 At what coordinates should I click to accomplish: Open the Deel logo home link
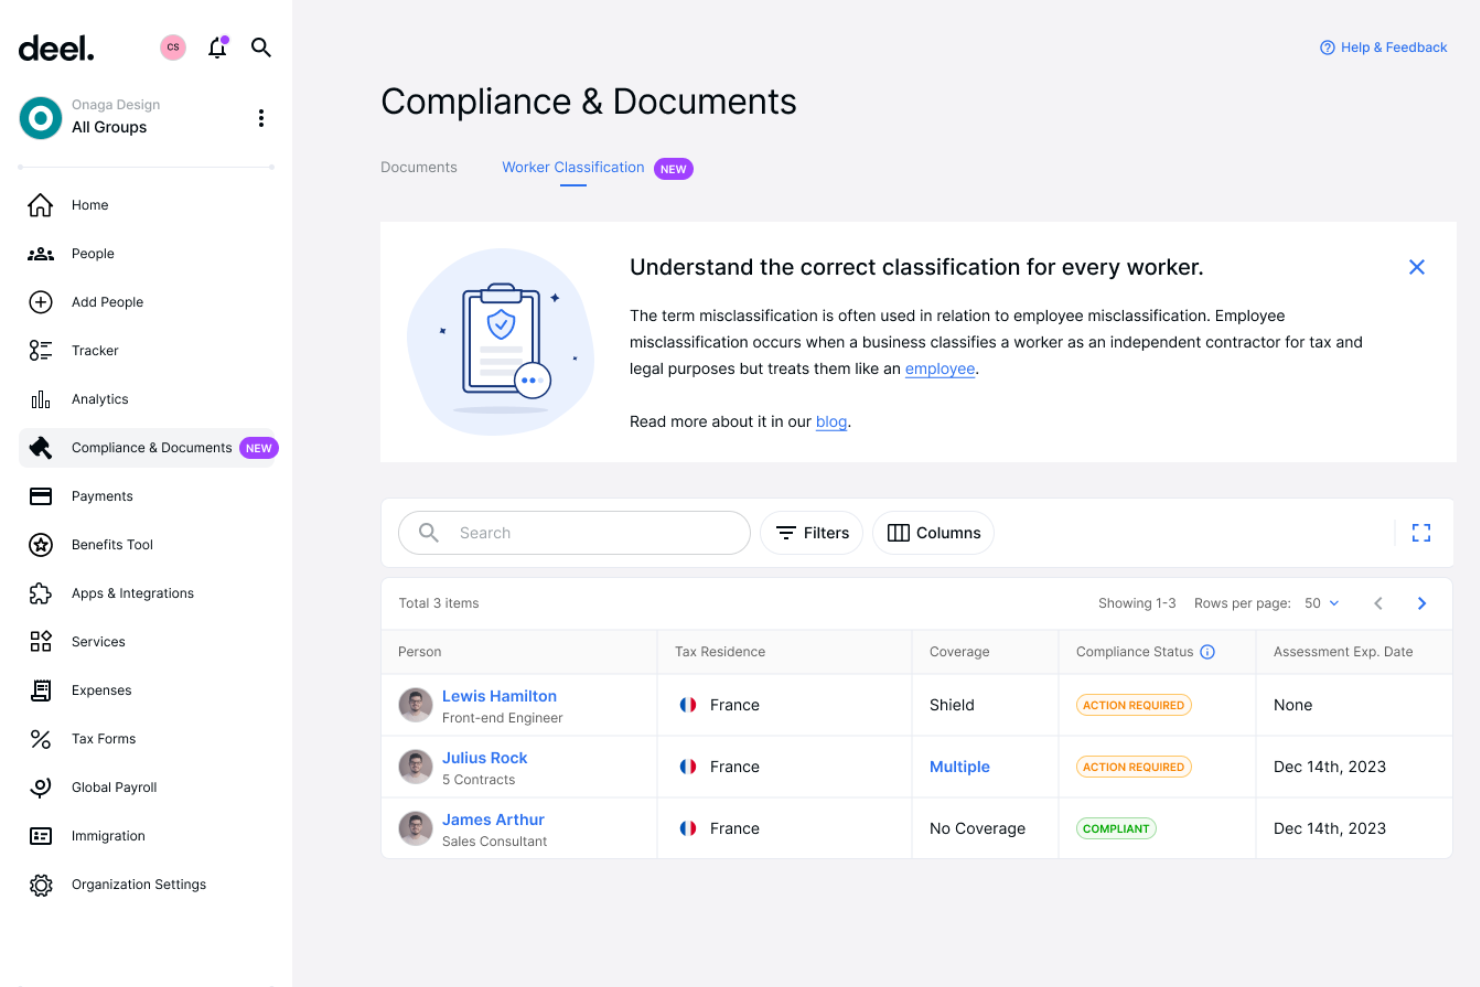pos(56,48)
